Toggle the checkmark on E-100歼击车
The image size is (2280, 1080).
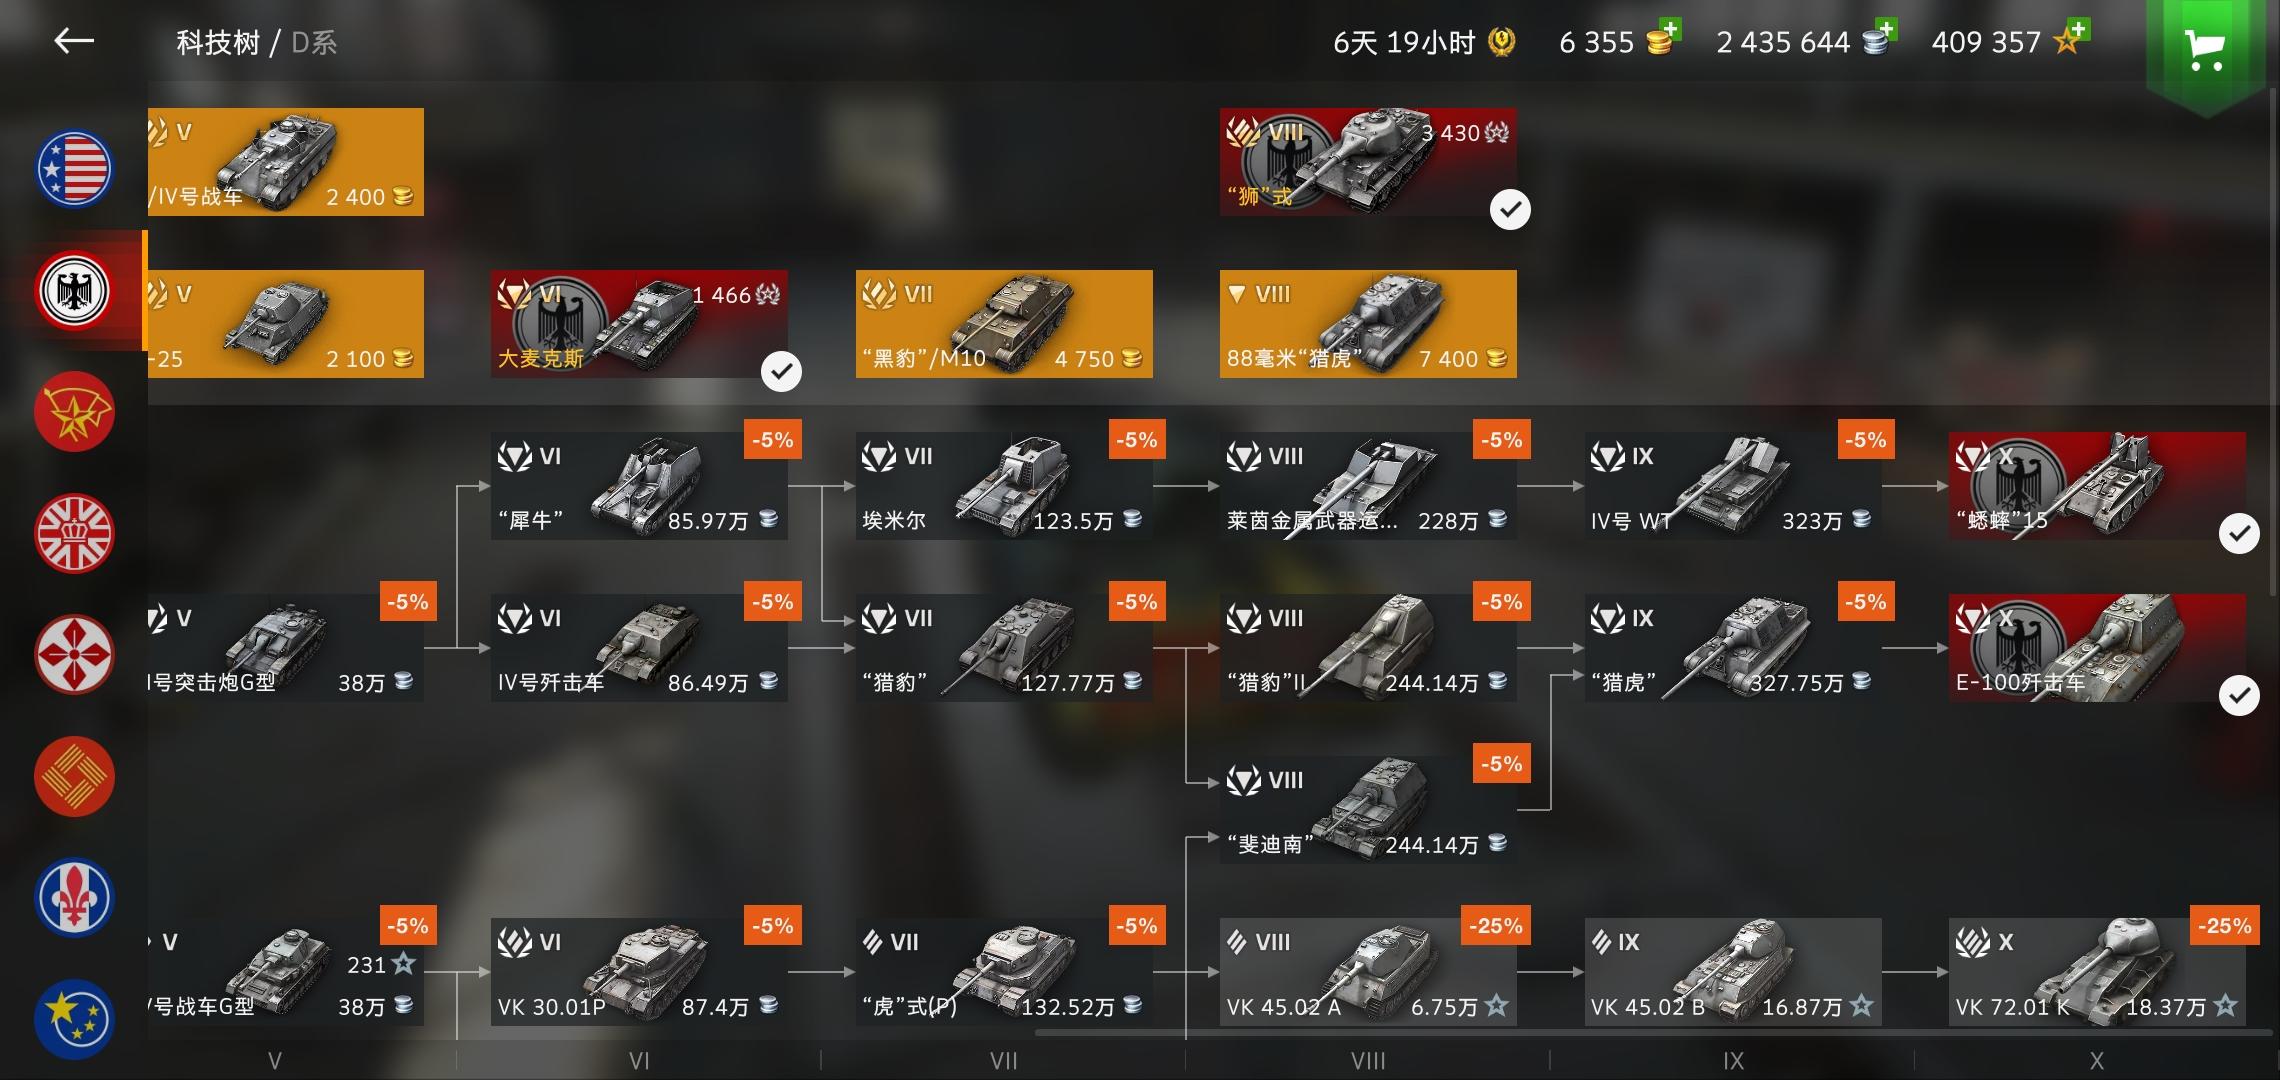[2239, 696]
